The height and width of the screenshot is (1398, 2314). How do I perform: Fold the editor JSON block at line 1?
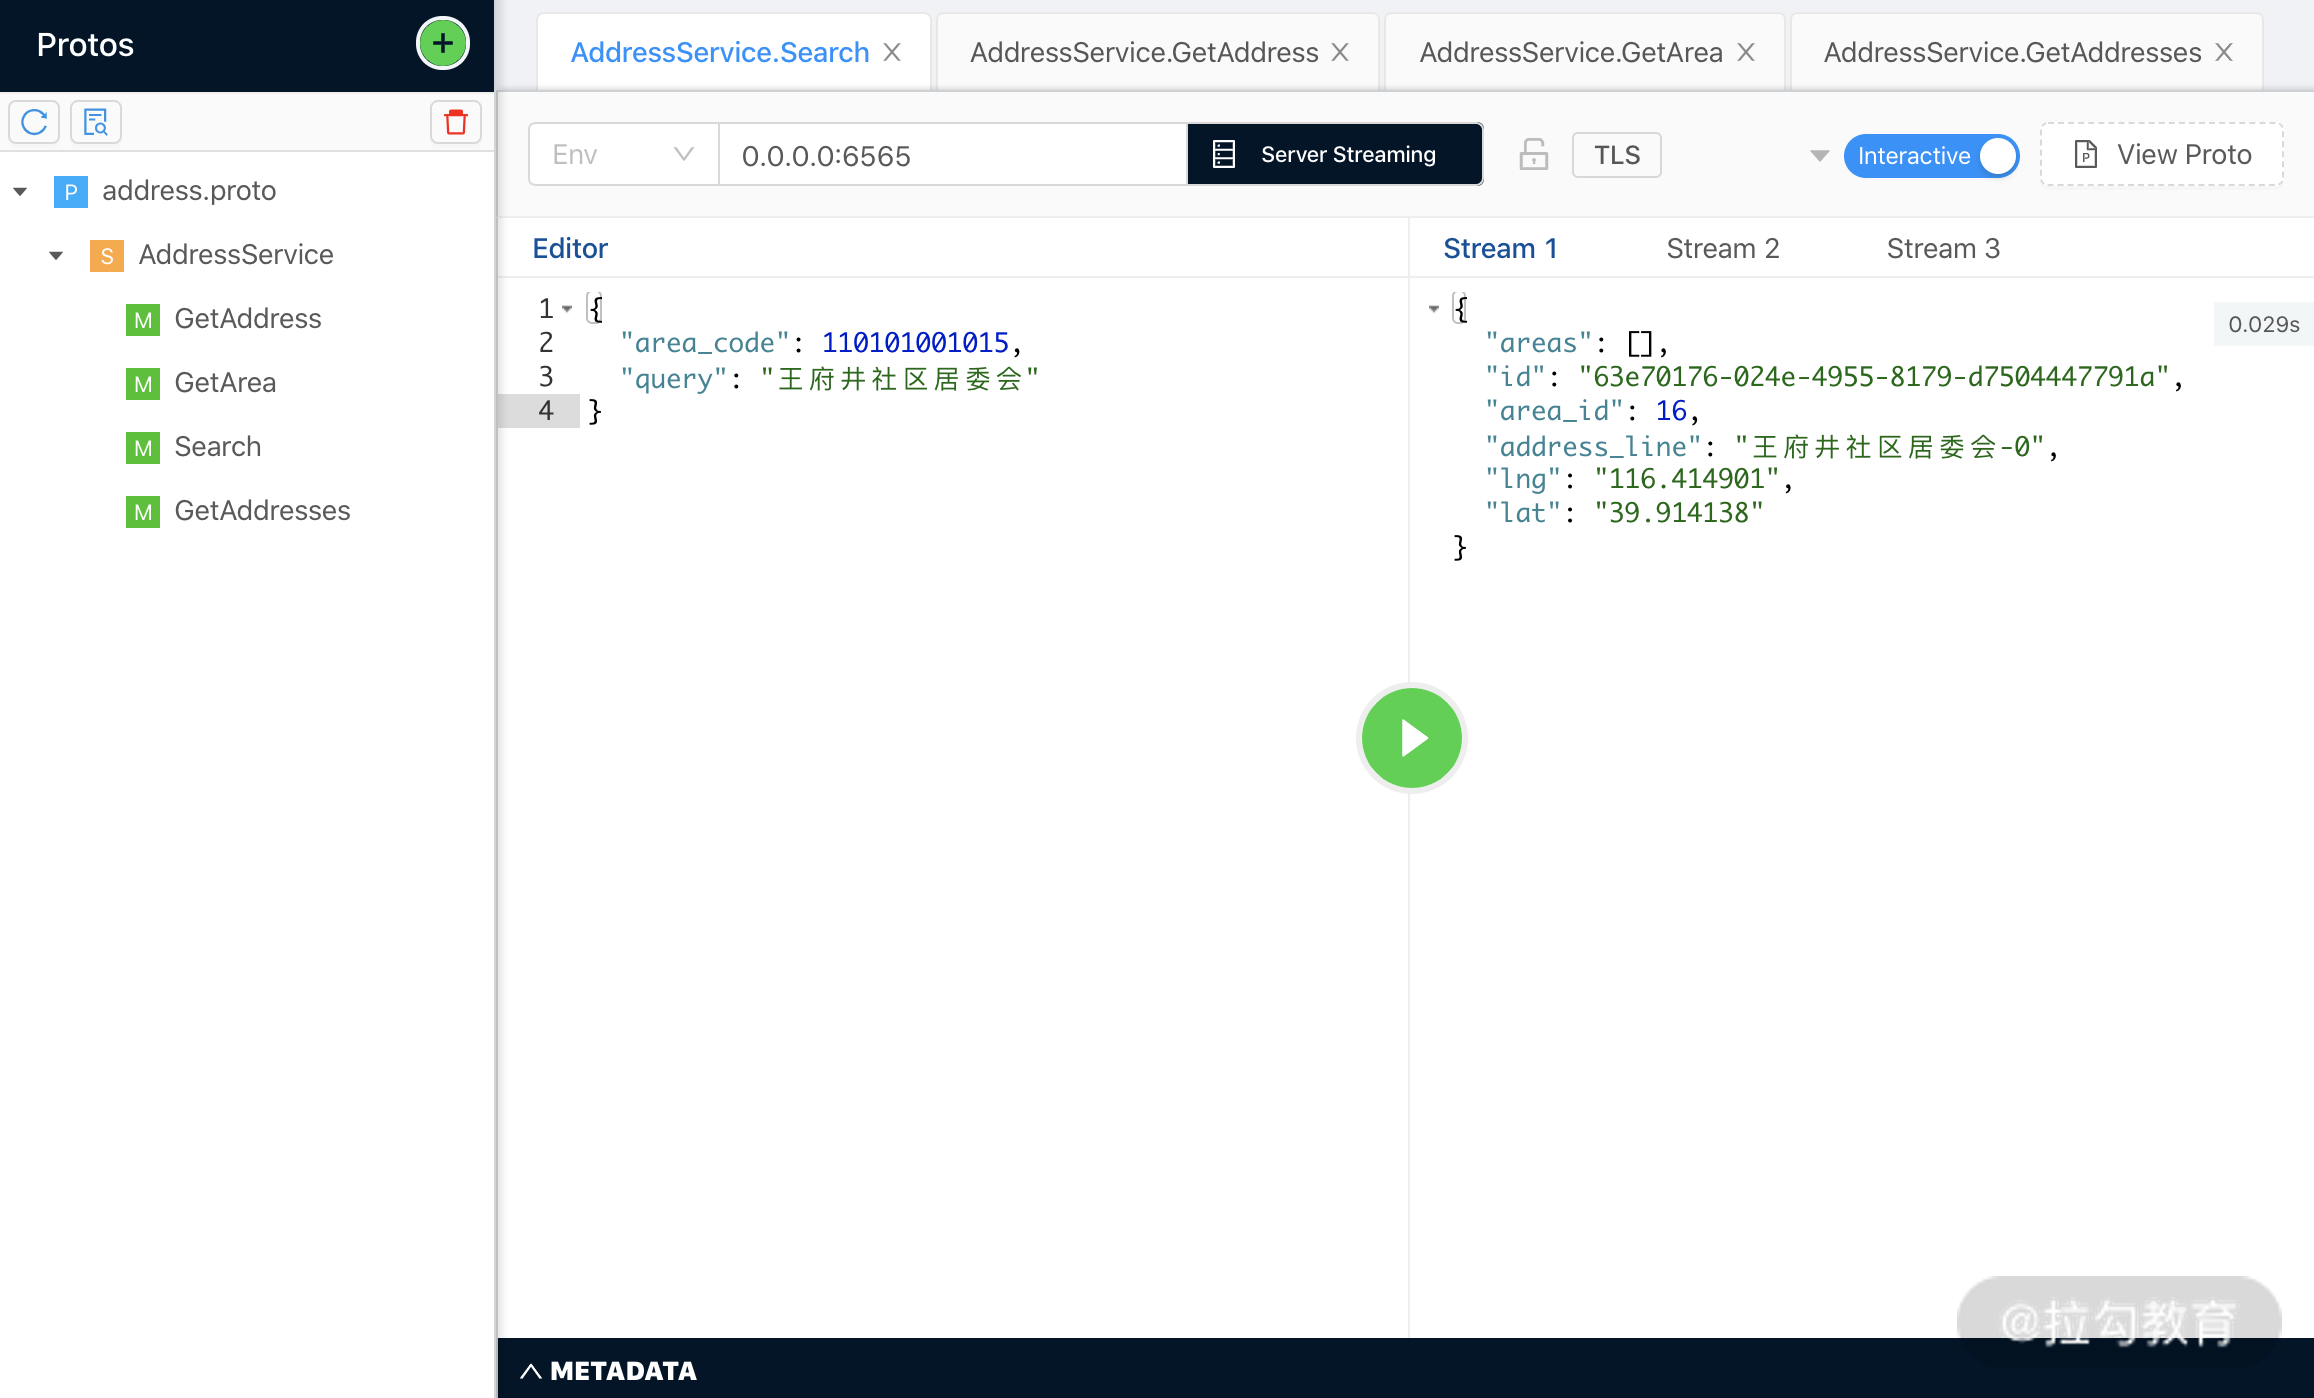(x=567, y=308)
